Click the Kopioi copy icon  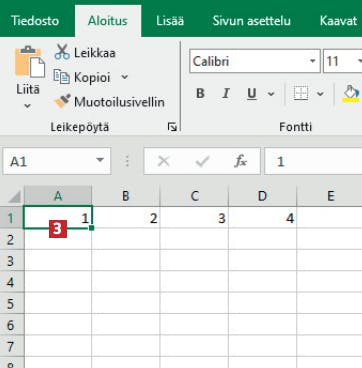click(62, 77)
